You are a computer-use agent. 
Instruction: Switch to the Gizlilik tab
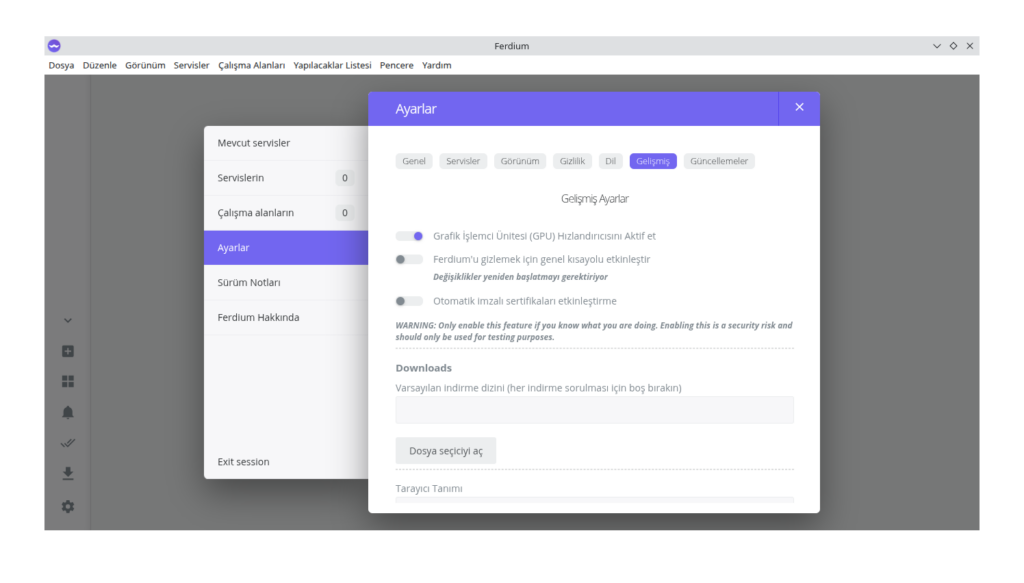click(x=572, y=161)
